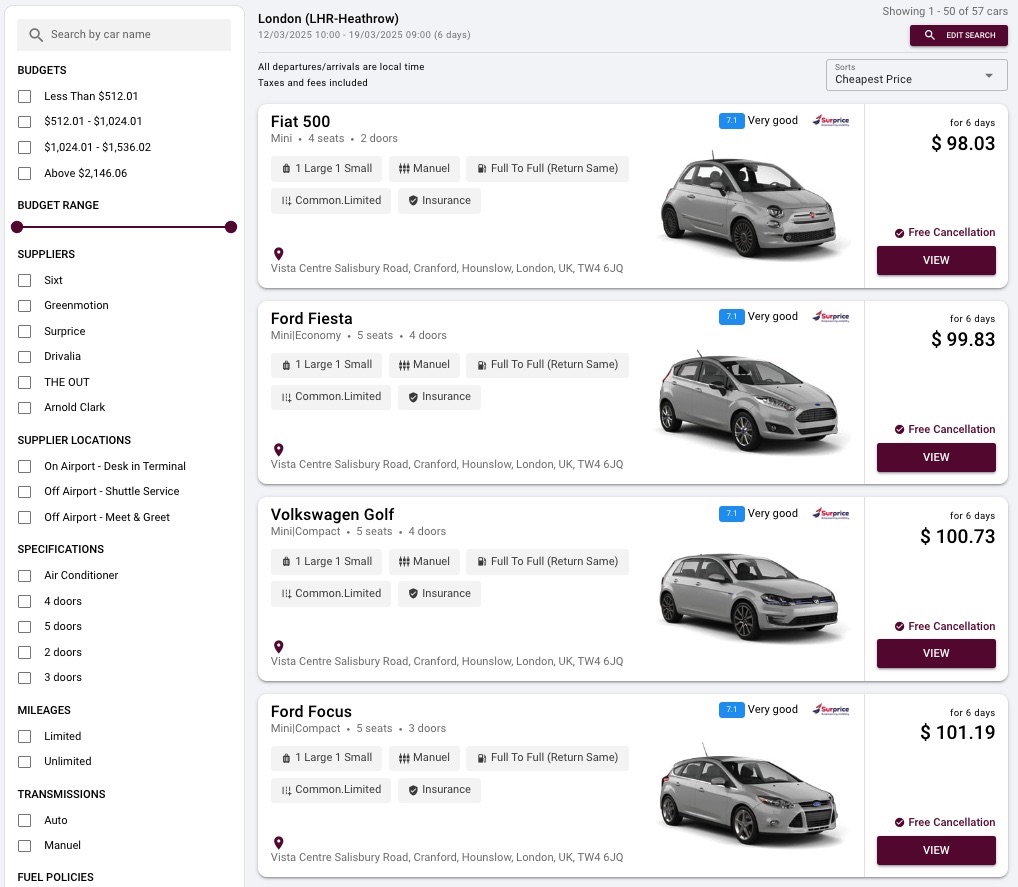Click the Surprice logo on Ford Fiesta card

click(831, 317)
